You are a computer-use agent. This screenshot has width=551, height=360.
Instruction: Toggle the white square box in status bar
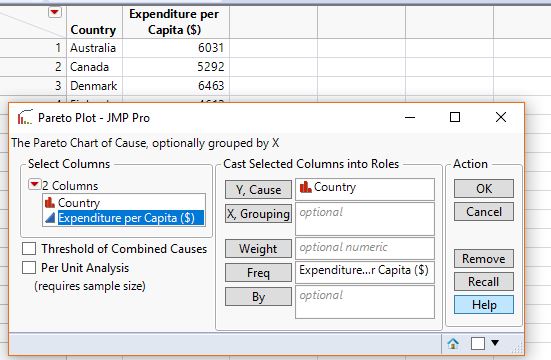pyautogui.click(x=478, y=343)
